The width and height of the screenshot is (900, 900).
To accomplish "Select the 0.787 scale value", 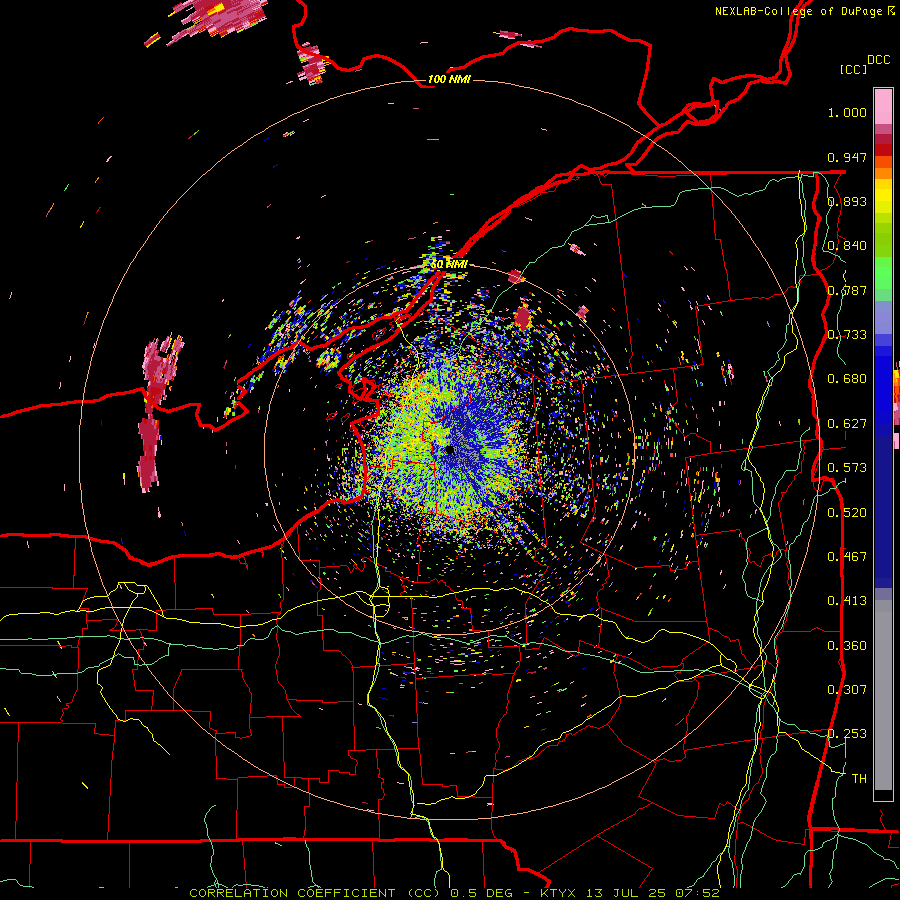I will (847, 290).
